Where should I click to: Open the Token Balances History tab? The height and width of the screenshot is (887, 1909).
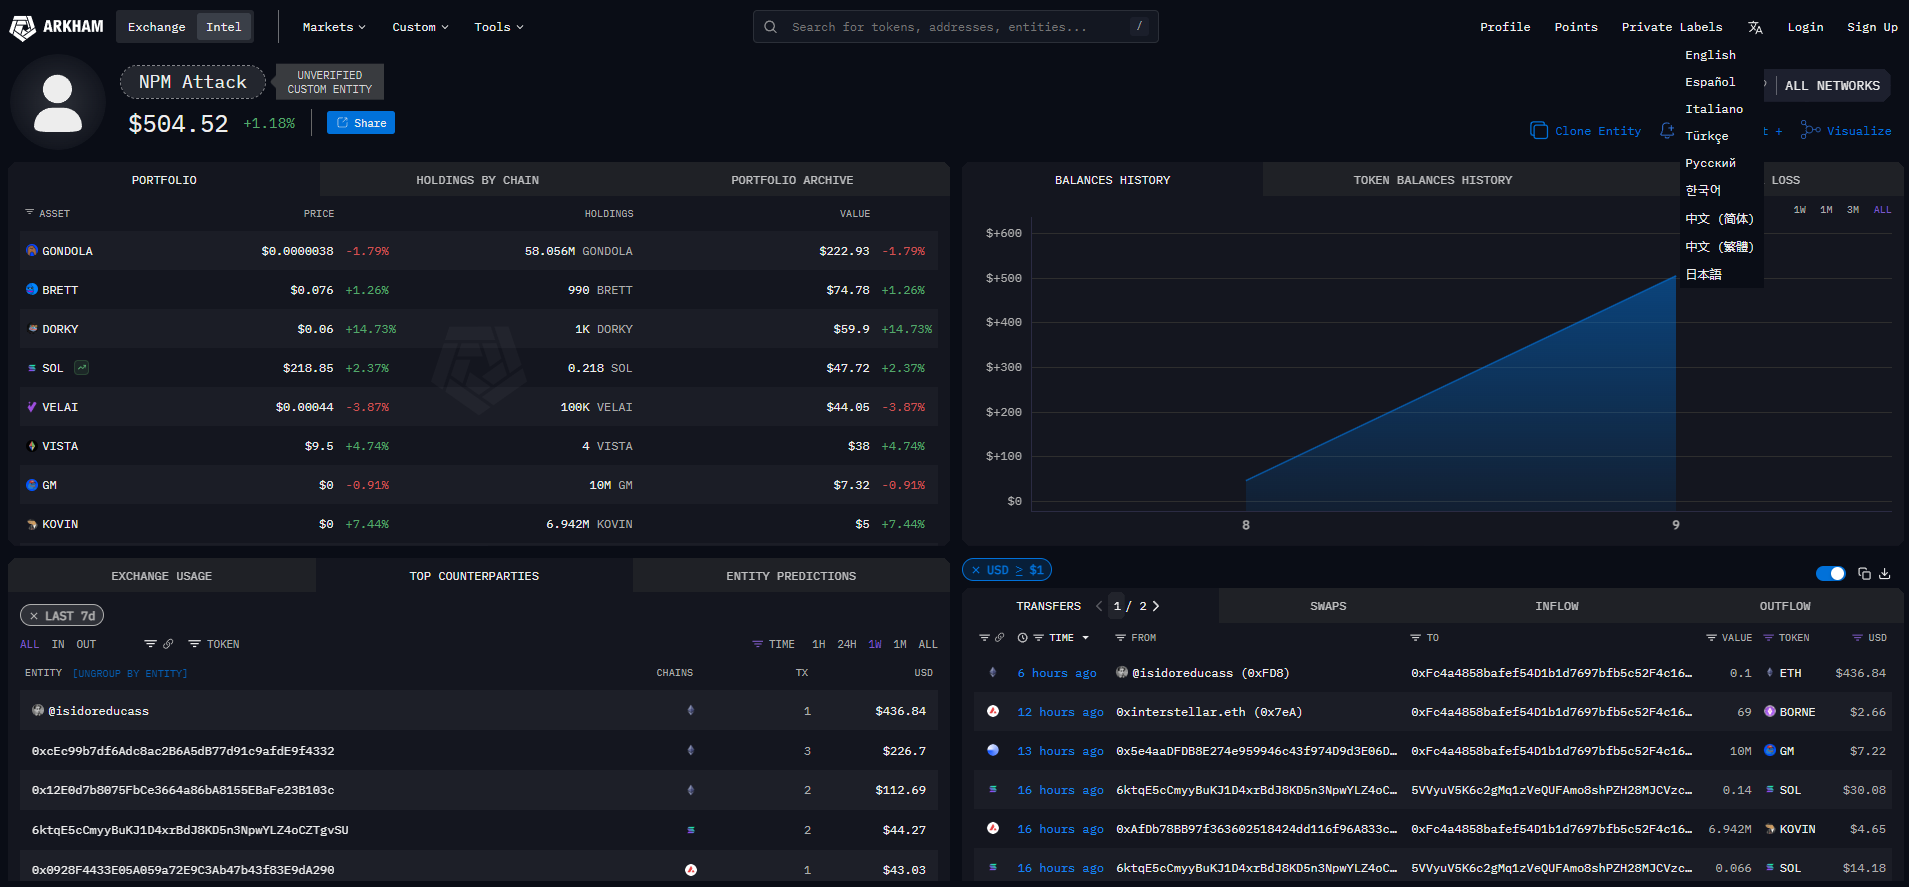[1432, 180]
